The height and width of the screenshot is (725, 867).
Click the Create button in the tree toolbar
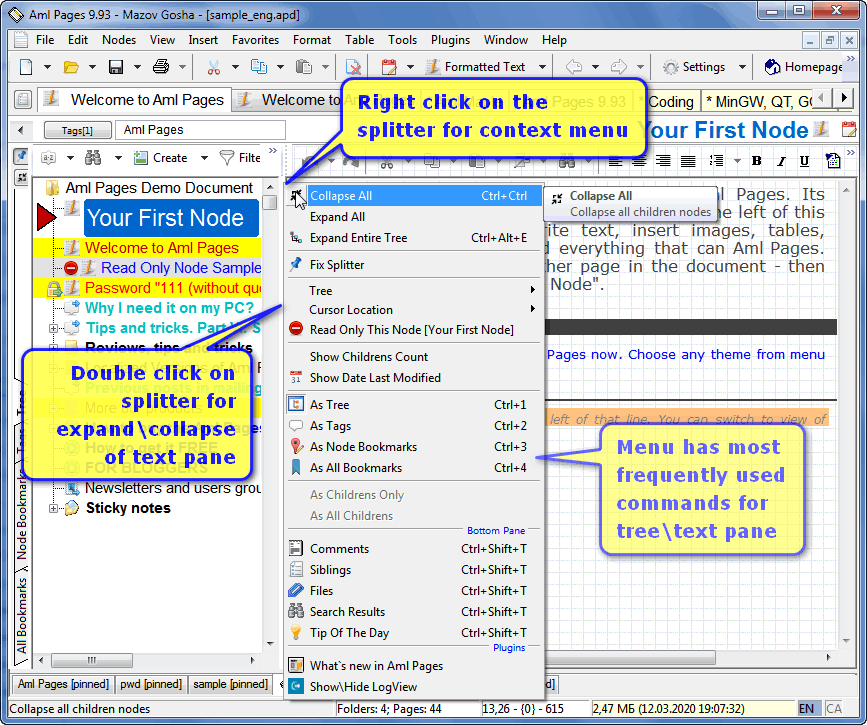[162, 158]
